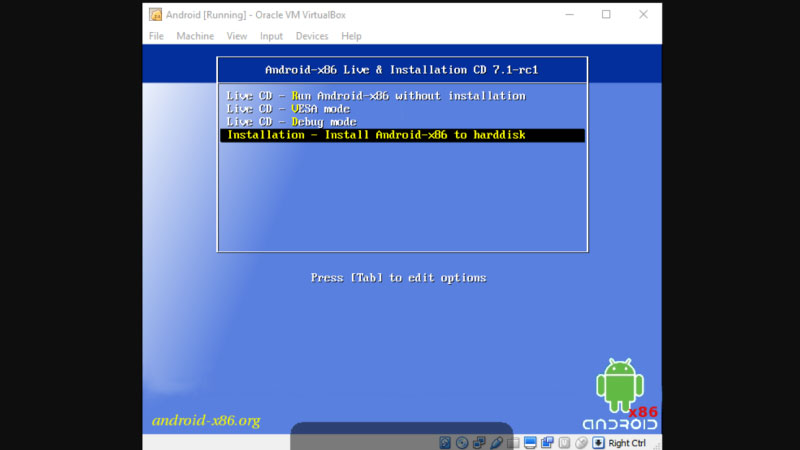Click the recording status icon
Image resolution: width=800 pixels, height=450 pixels.
click(x=547, y=442)
